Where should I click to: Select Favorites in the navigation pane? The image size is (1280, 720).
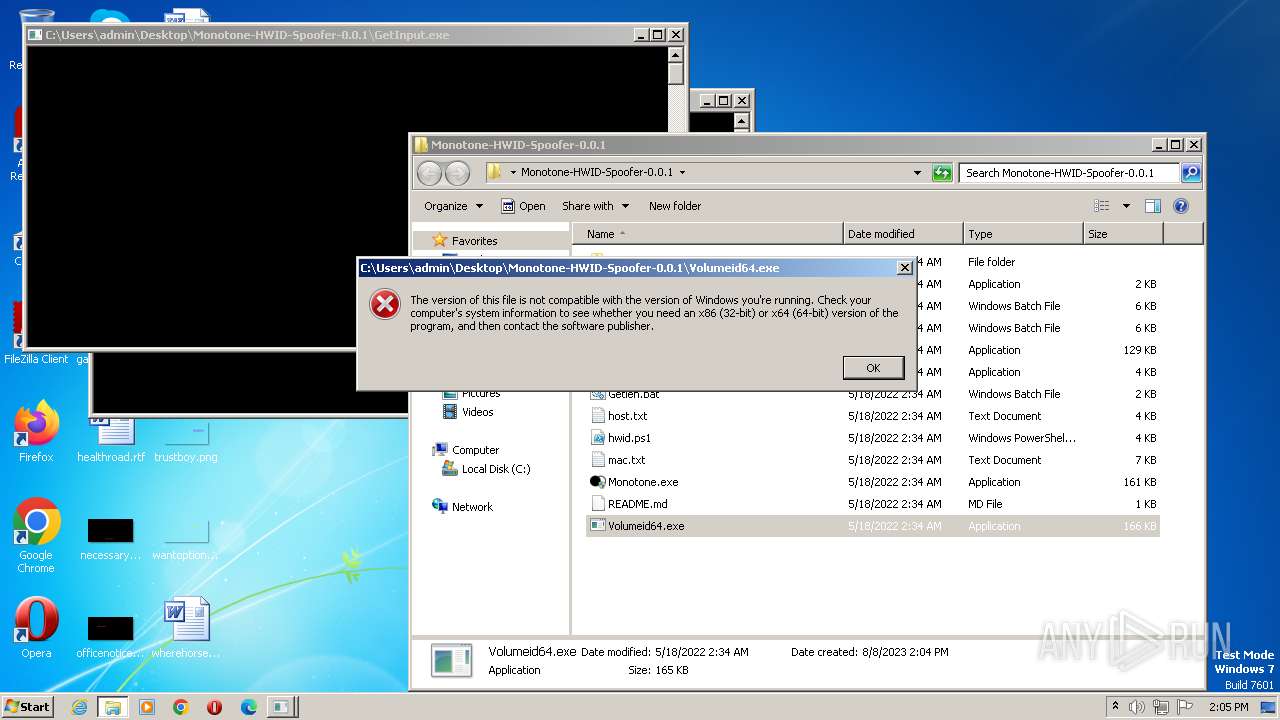pos(474,241)
